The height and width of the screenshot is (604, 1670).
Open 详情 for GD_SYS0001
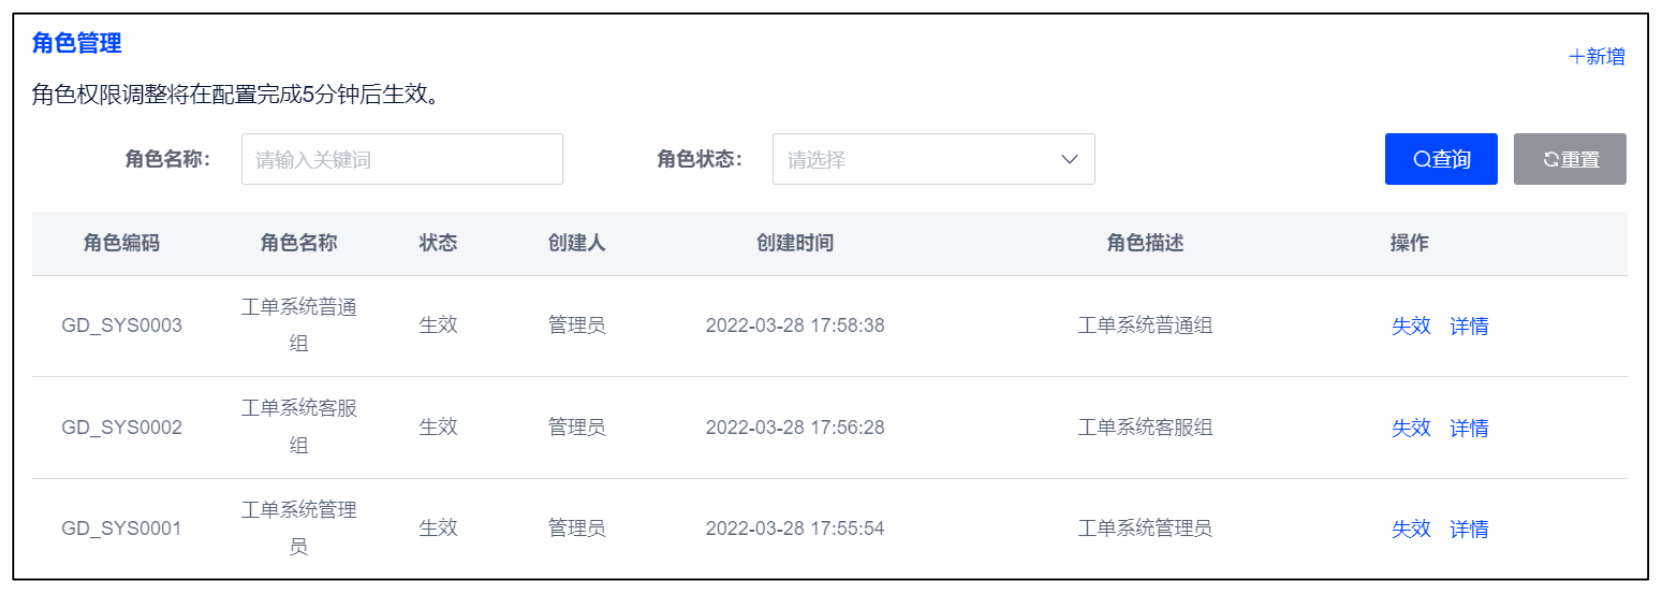pyautogui.click(x=1469, y=529)
